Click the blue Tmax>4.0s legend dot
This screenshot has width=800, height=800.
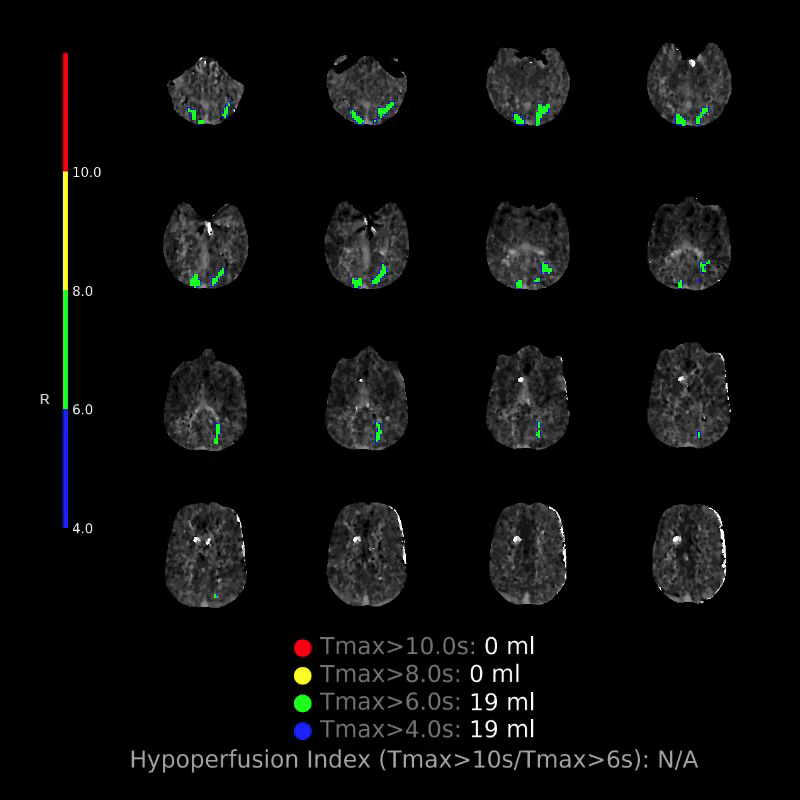(x=304, y=730)
